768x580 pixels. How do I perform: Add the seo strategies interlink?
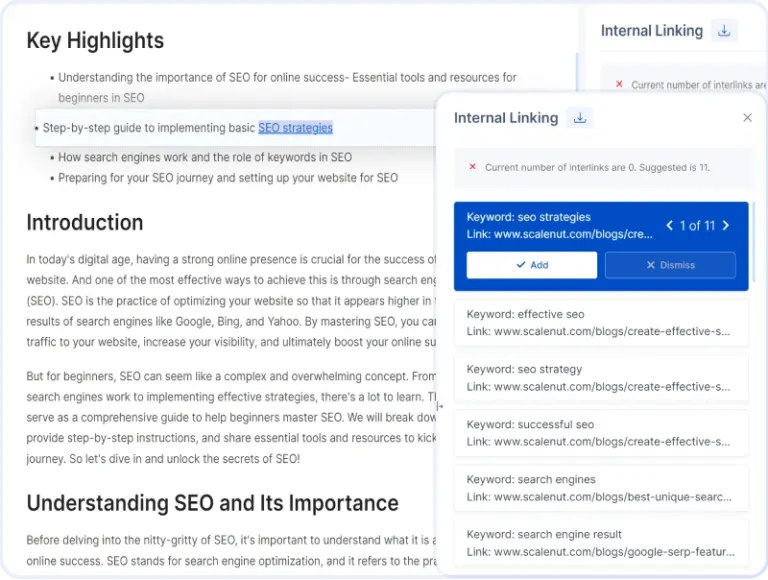[x=531, y=265]
